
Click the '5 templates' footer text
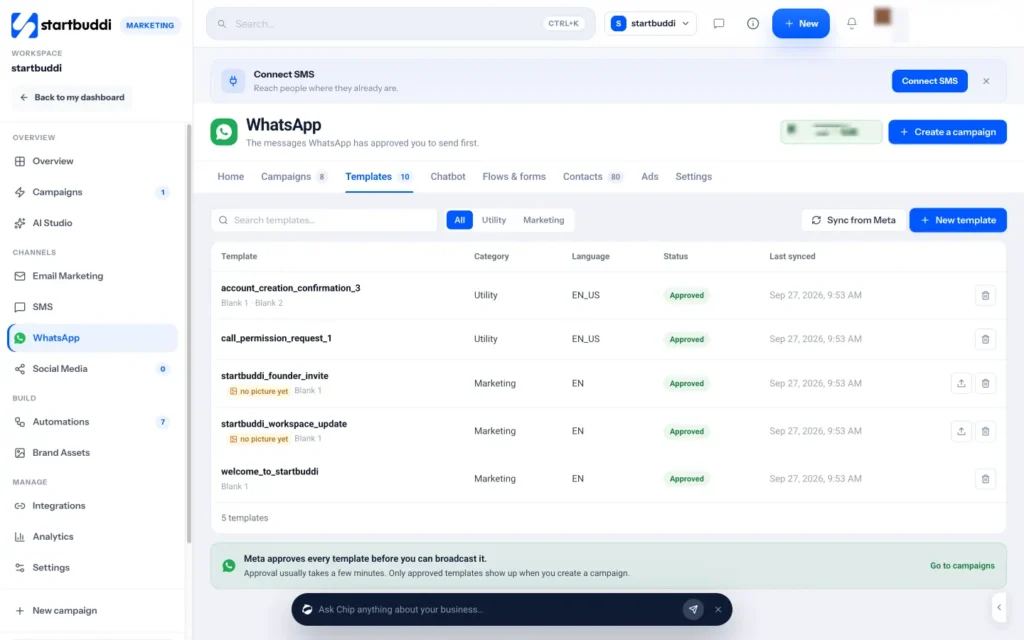(244, 518)
